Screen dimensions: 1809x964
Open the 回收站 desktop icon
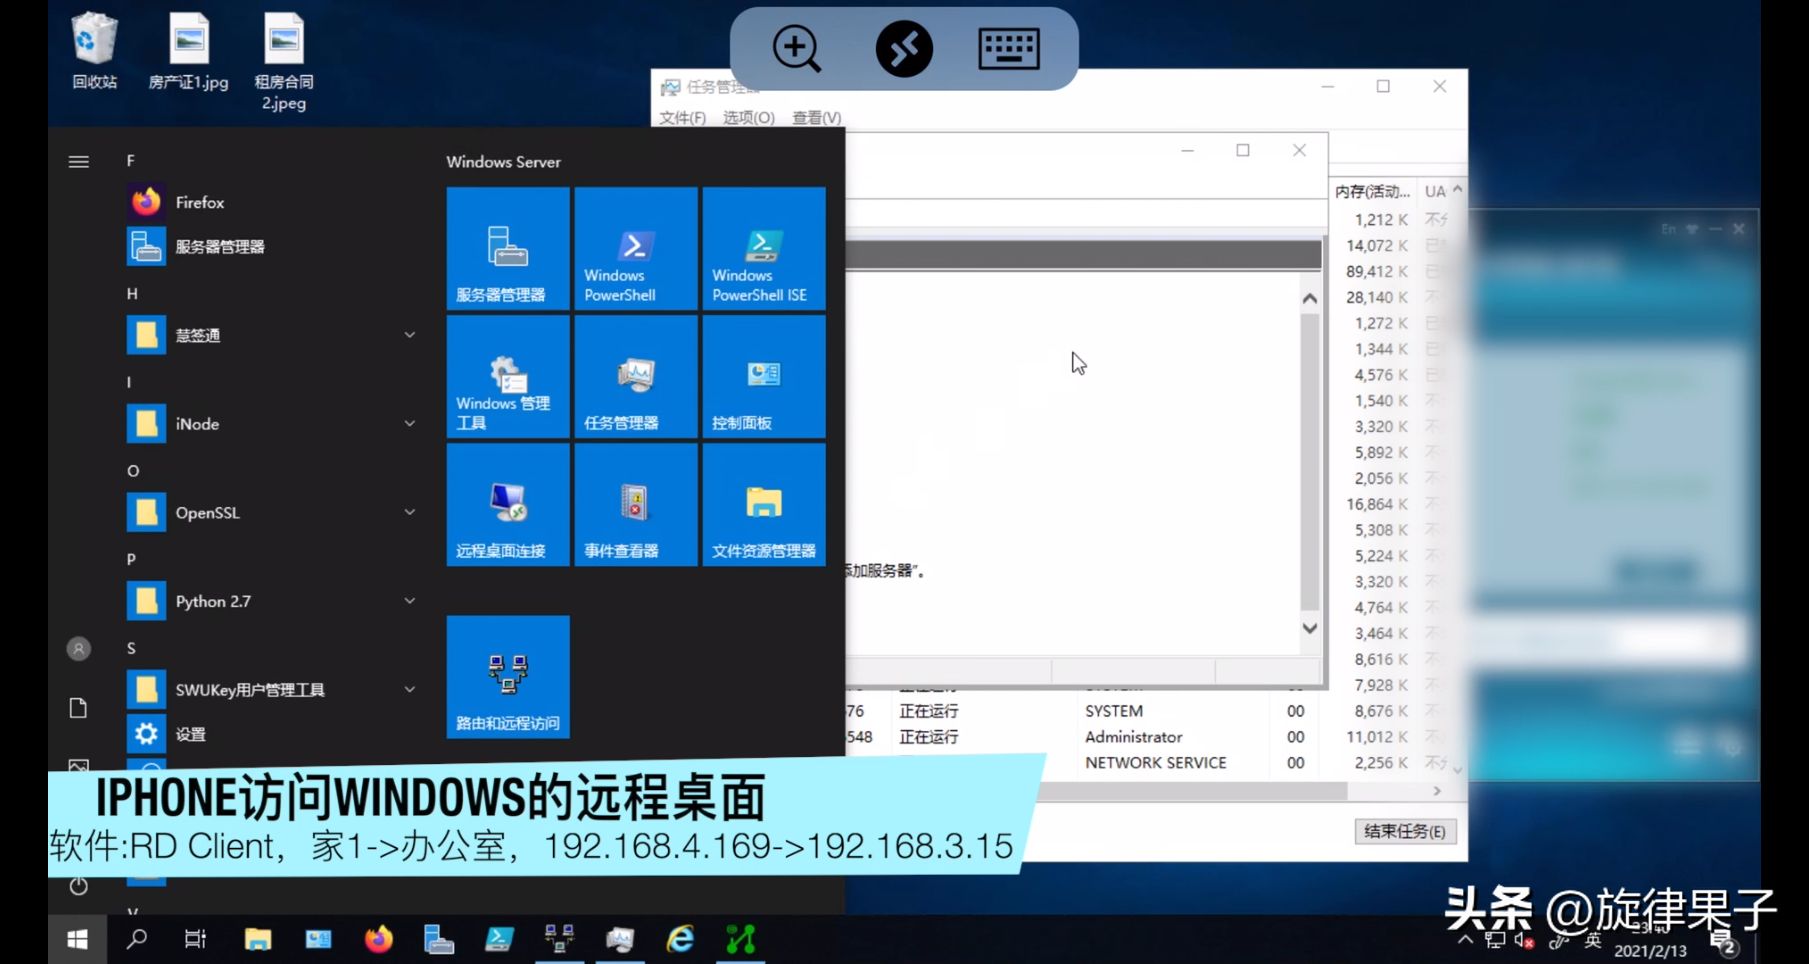[94, 50]
